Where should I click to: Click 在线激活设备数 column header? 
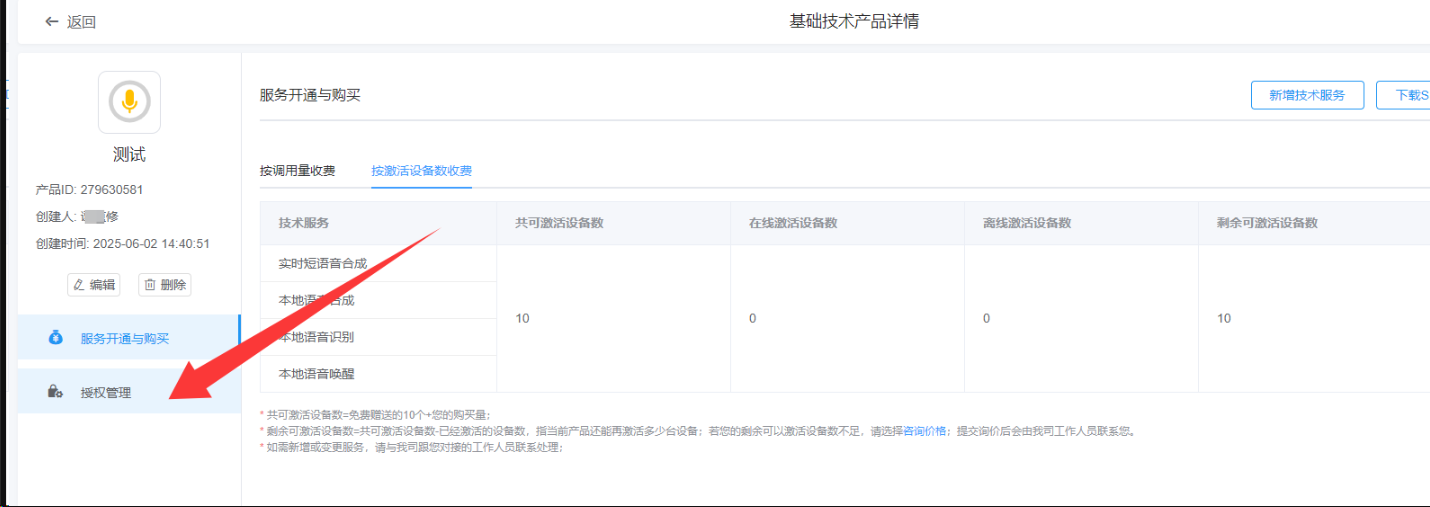(x=847, y=223)
